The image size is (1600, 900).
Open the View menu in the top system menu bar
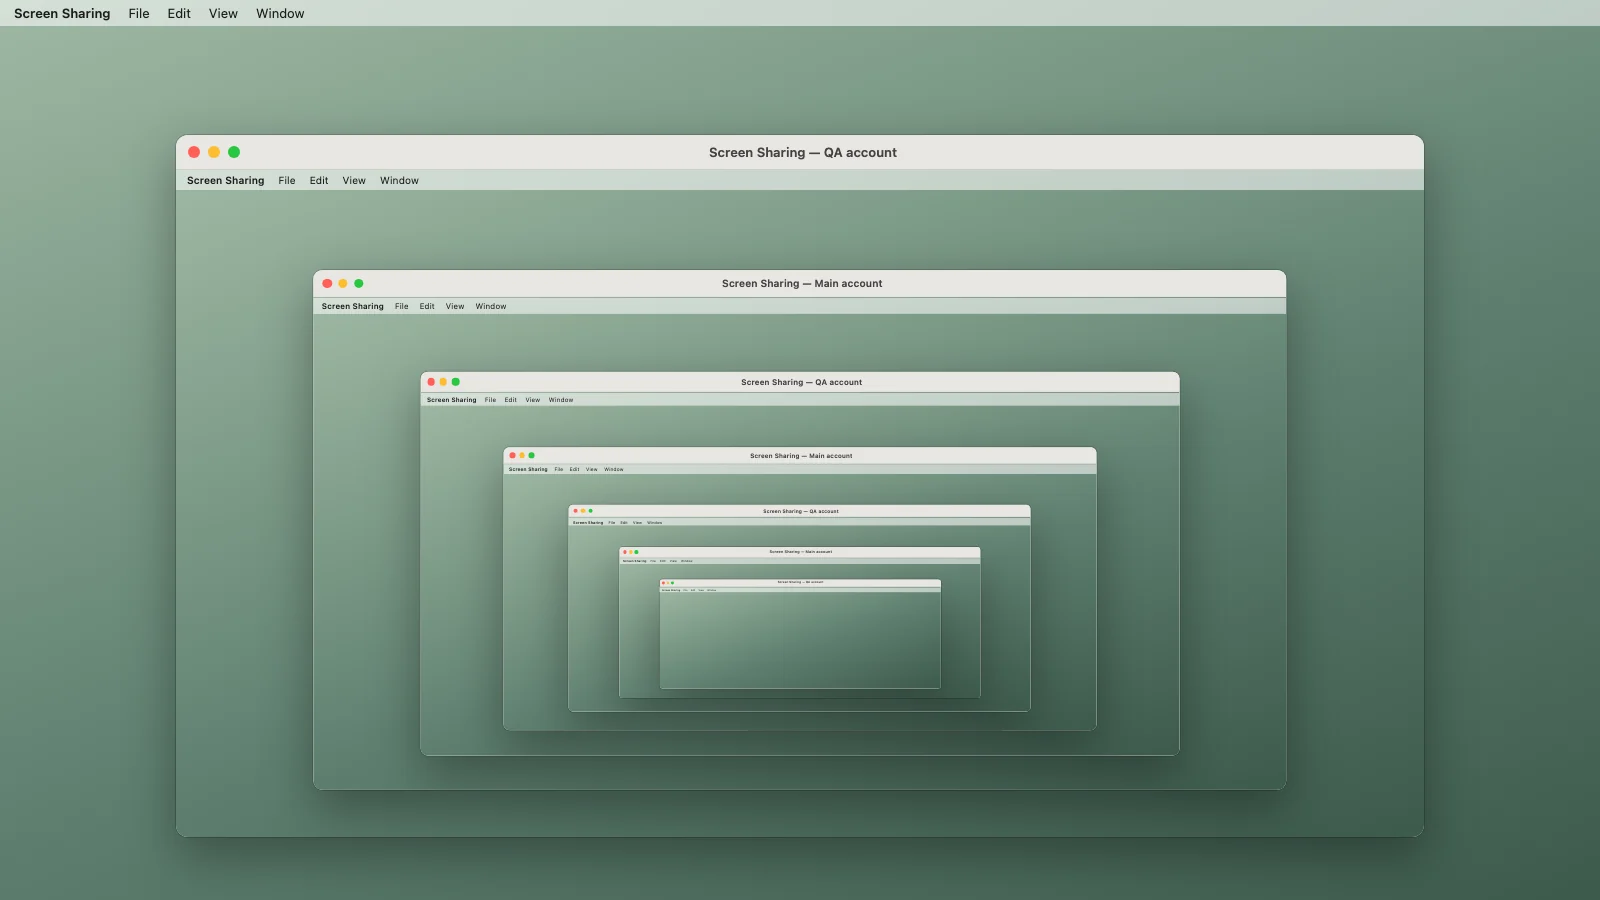point(223,13)
